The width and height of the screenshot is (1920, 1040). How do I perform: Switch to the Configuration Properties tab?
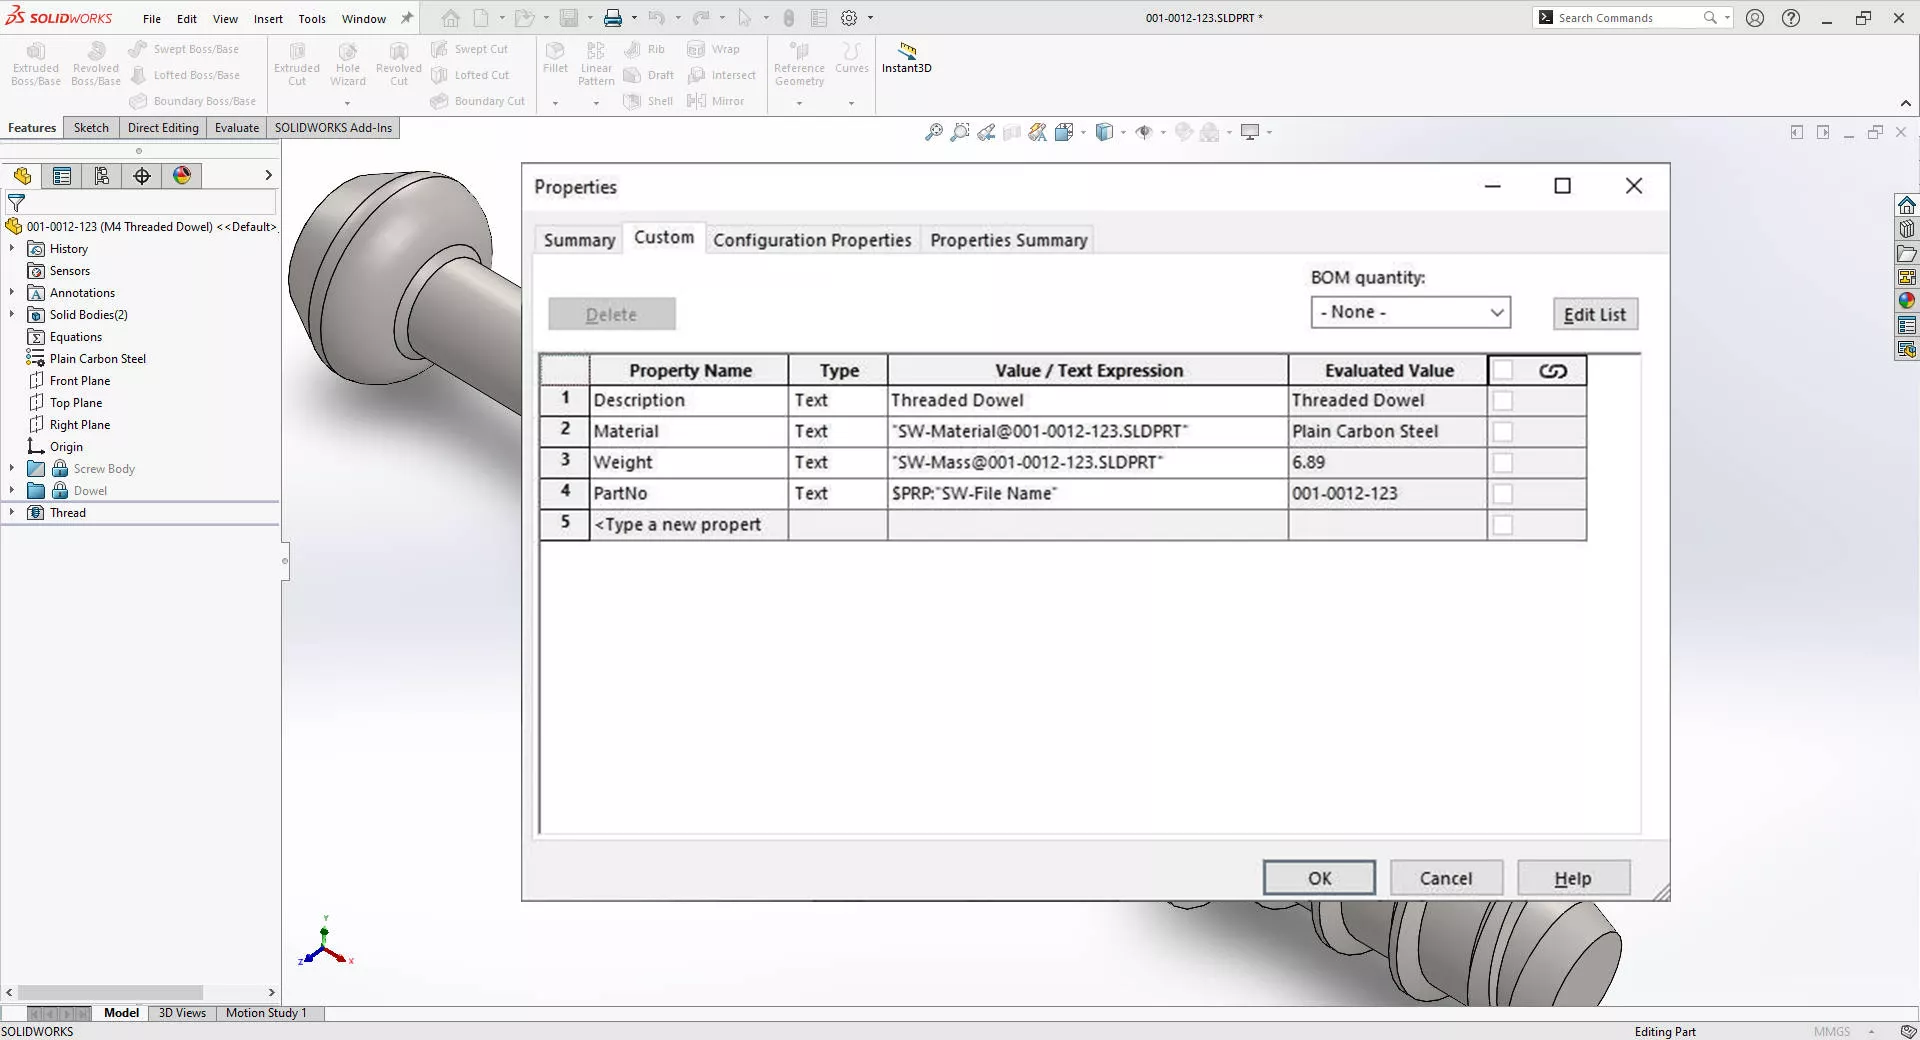(811, 240)
